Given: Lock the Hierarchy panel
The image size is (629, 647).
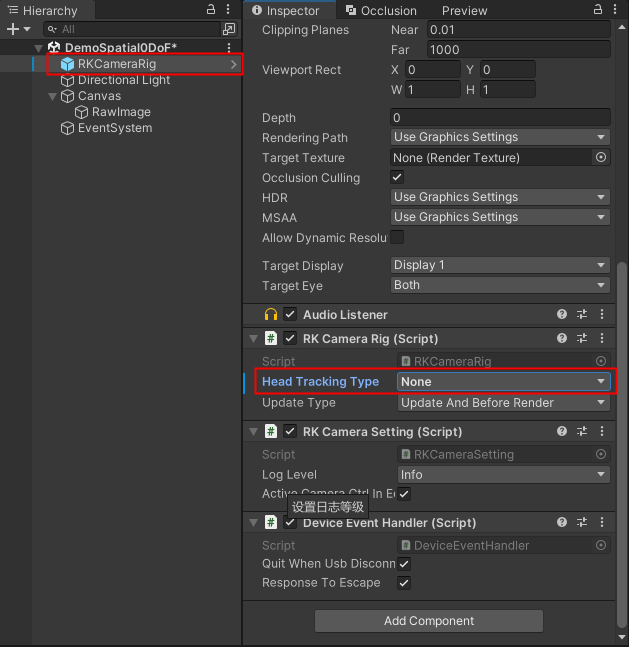Looking at the screenshot, I should click(x=210, y=9).
